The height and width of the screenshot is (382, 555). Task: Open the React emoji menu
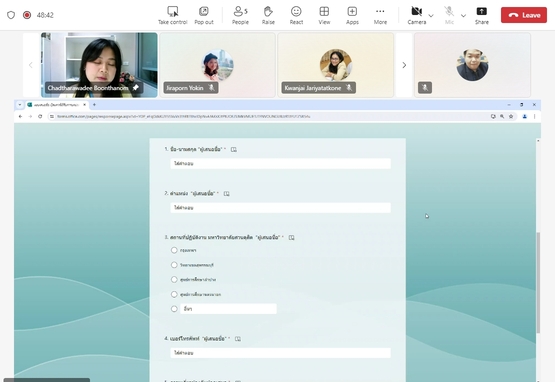pos(296,15)
